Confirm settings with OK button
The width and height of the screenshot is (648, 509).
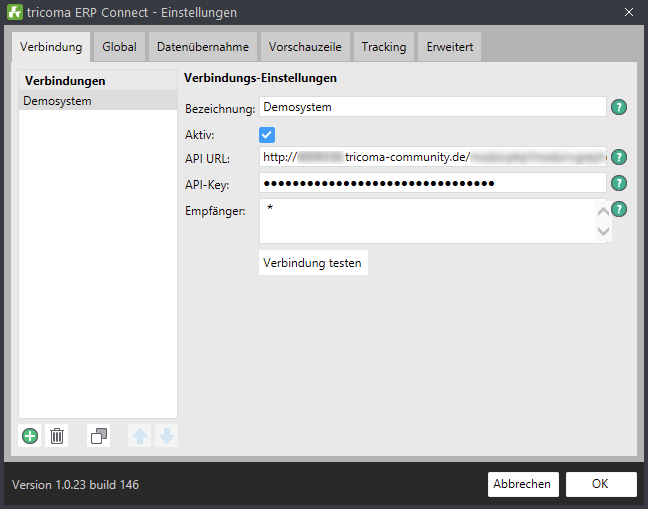tap(601, 484)
